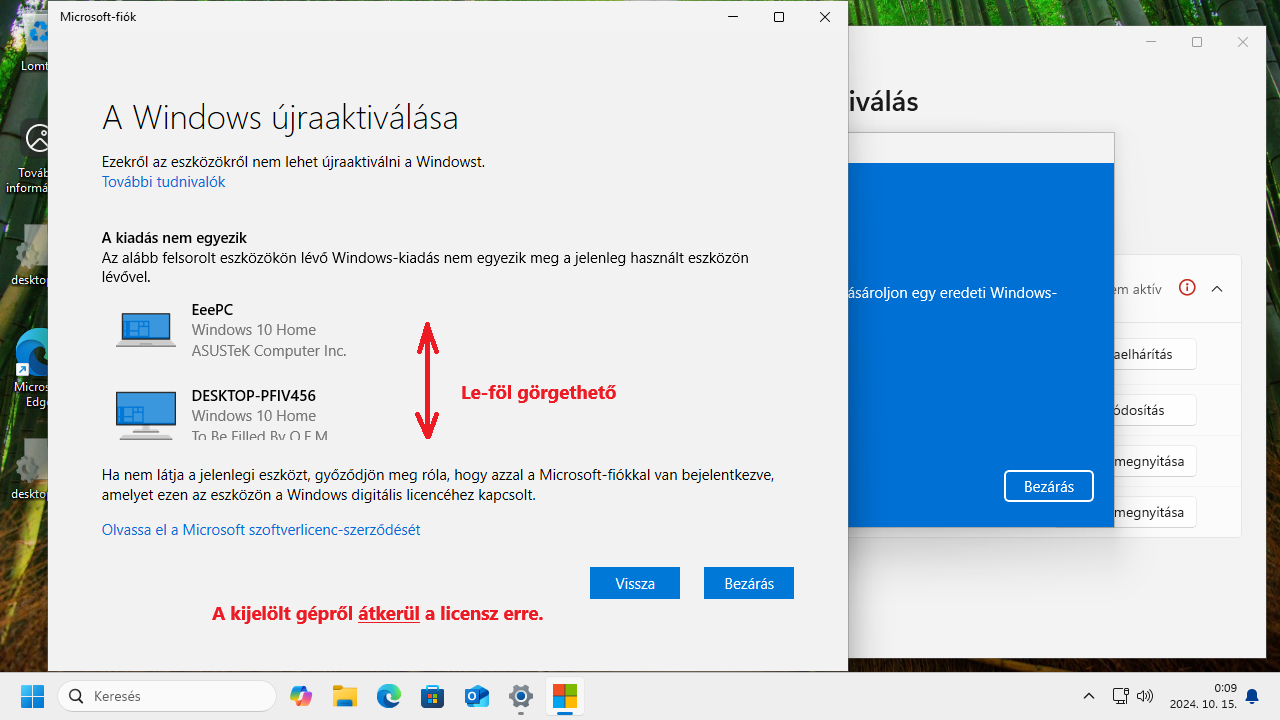Click the Microsoft account app taskbar icon
This screenshot has width=1280, height=720.
tap(565, 696)
